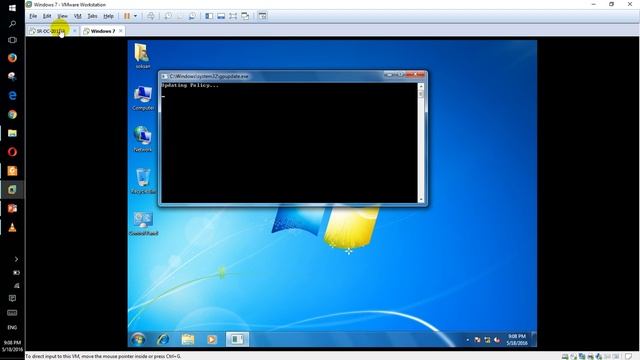The image size is (640, 360).
Task: Click scroll down arrow in gpupdate console
Action: pos(421,200)
